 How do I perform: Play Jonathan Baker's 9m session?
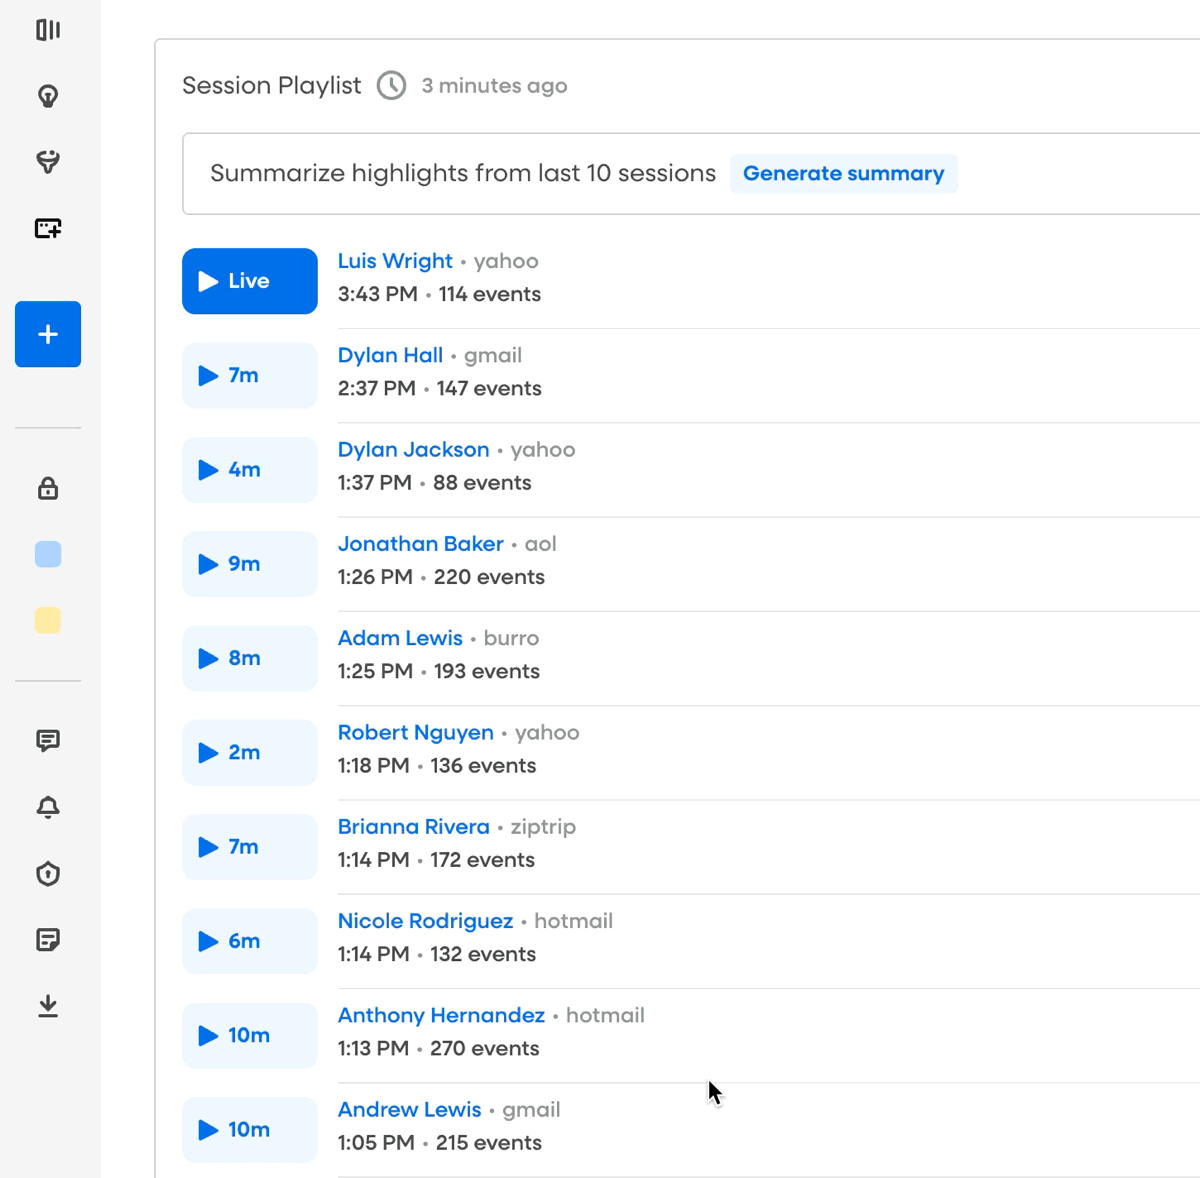click(250, 564)
